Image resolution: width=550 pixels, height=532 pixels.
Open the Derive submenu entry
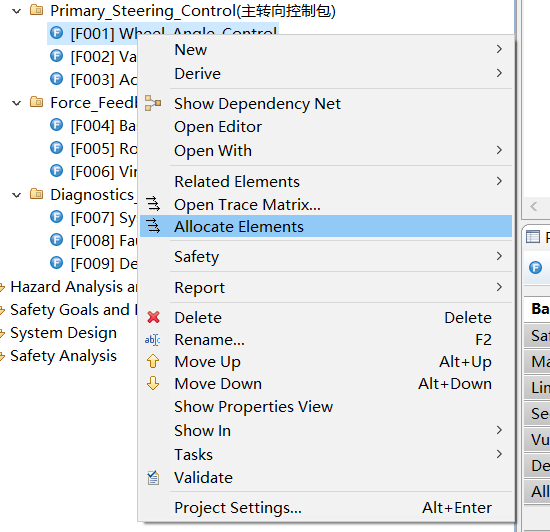[x=326, y=74]
